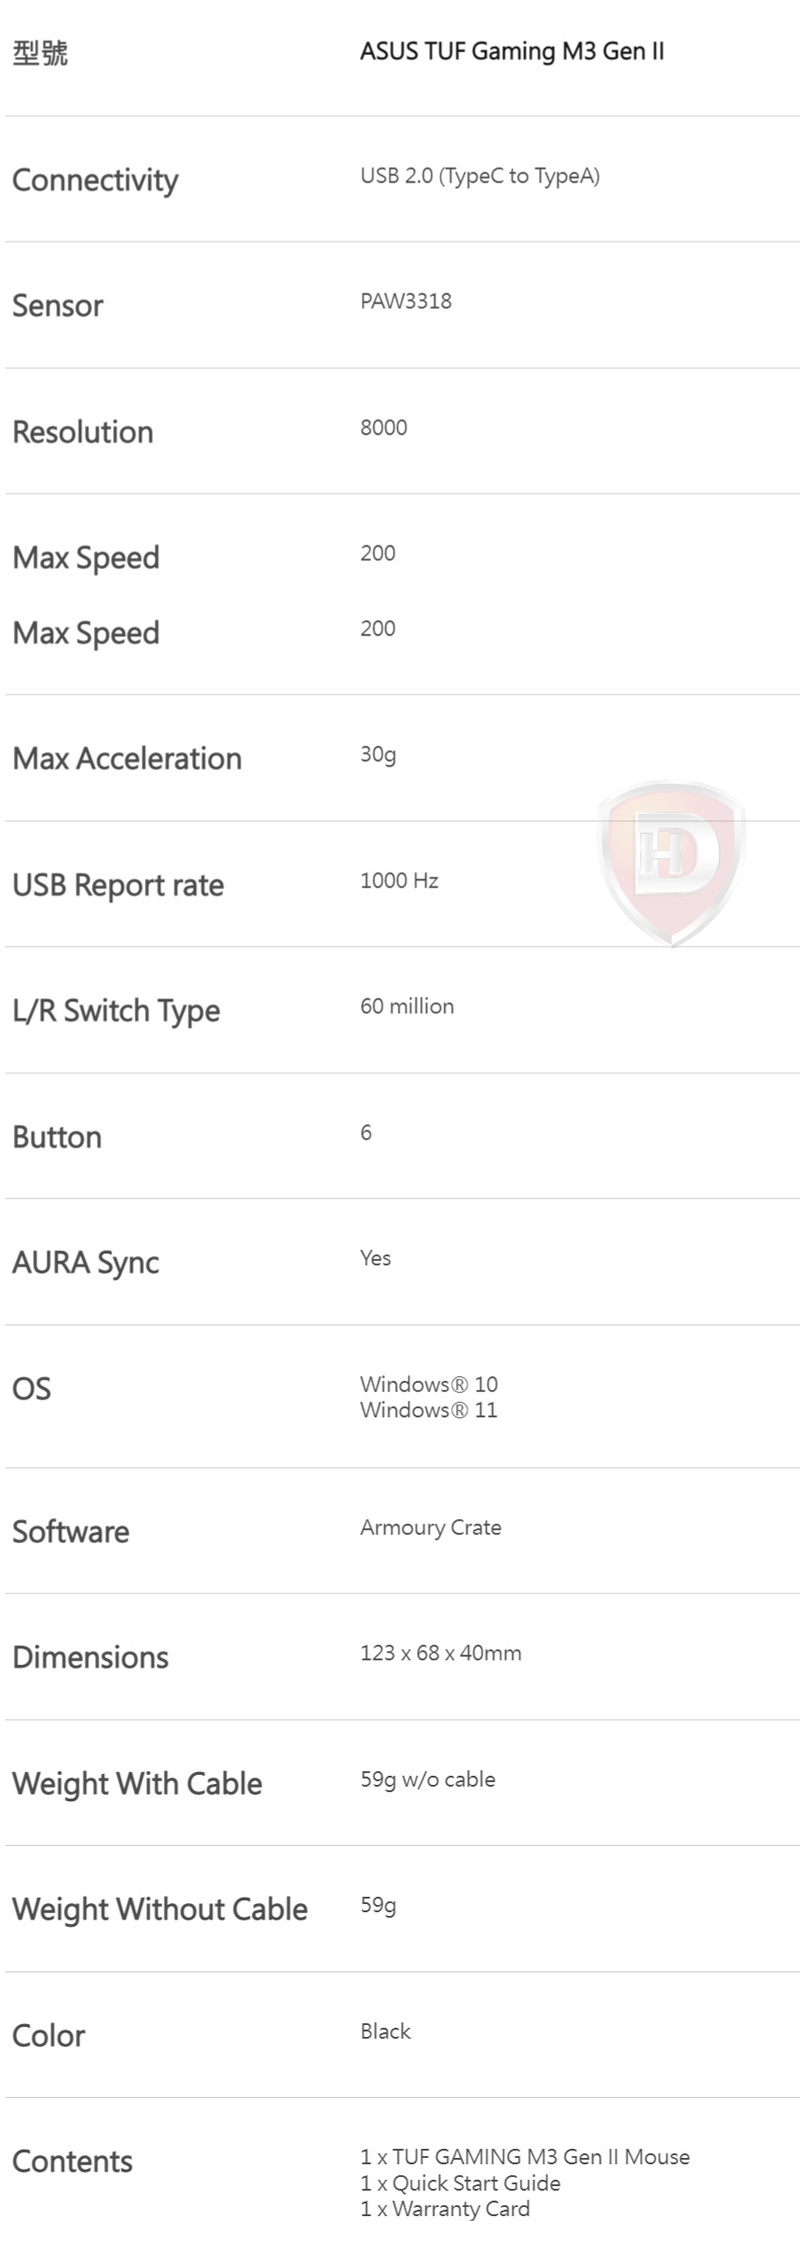Select the 123 x 68 x 40mm dimensions
Screen dimensions: 800x2253
click(441, 1653)
